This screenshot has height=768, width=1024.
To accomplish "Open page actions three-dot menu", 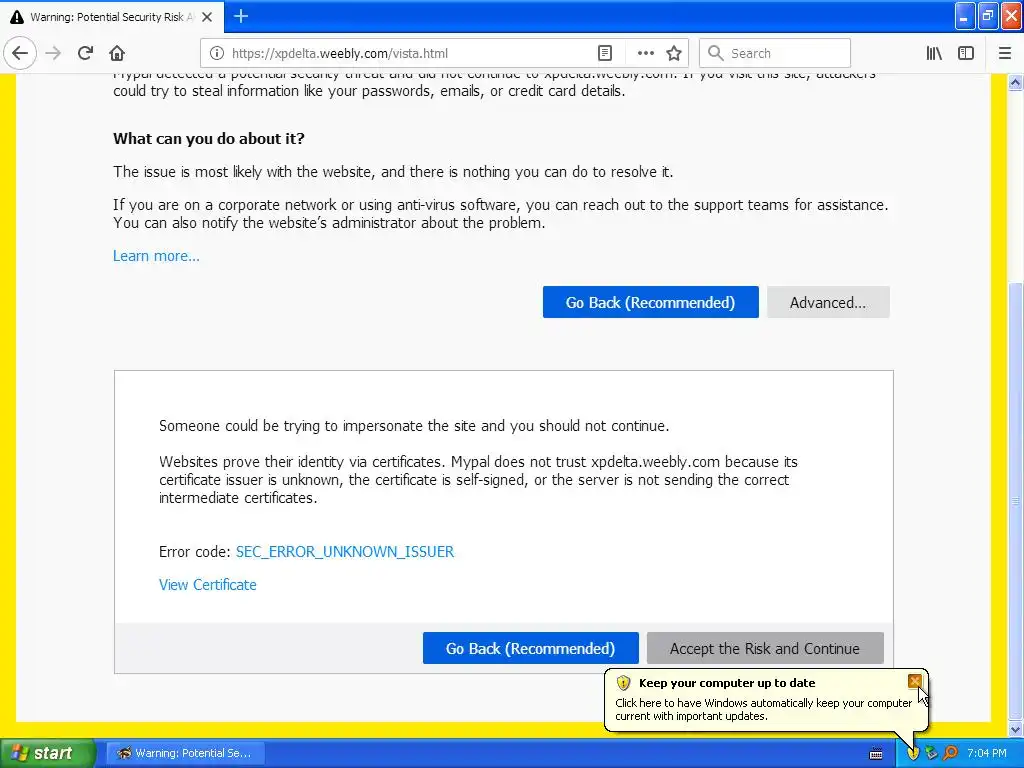I will 645,54.
